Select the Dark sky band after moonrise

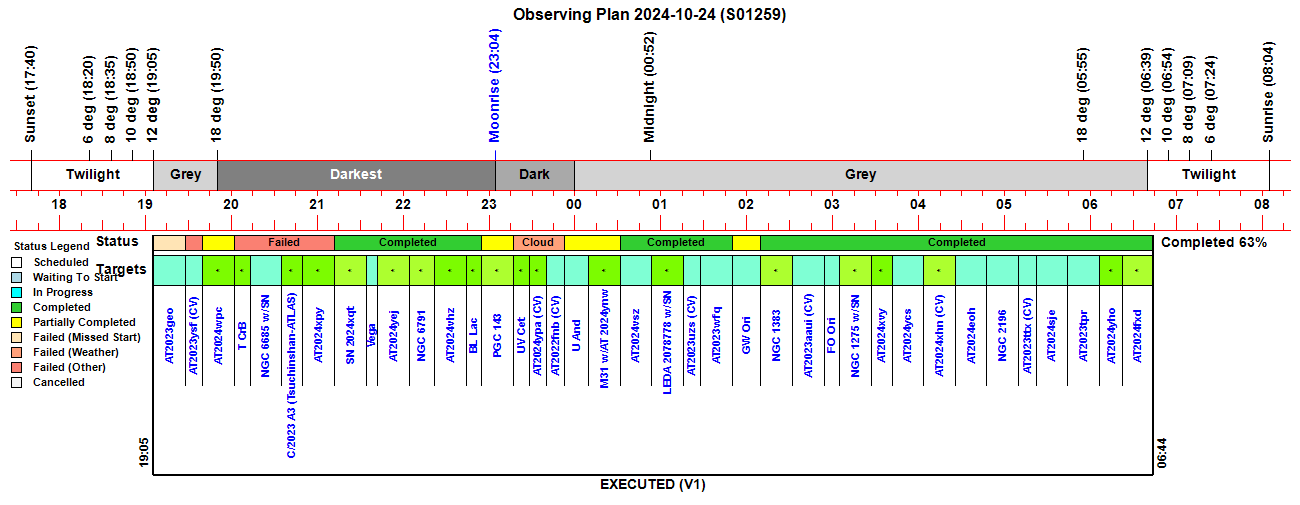click(x=534, y=174)
